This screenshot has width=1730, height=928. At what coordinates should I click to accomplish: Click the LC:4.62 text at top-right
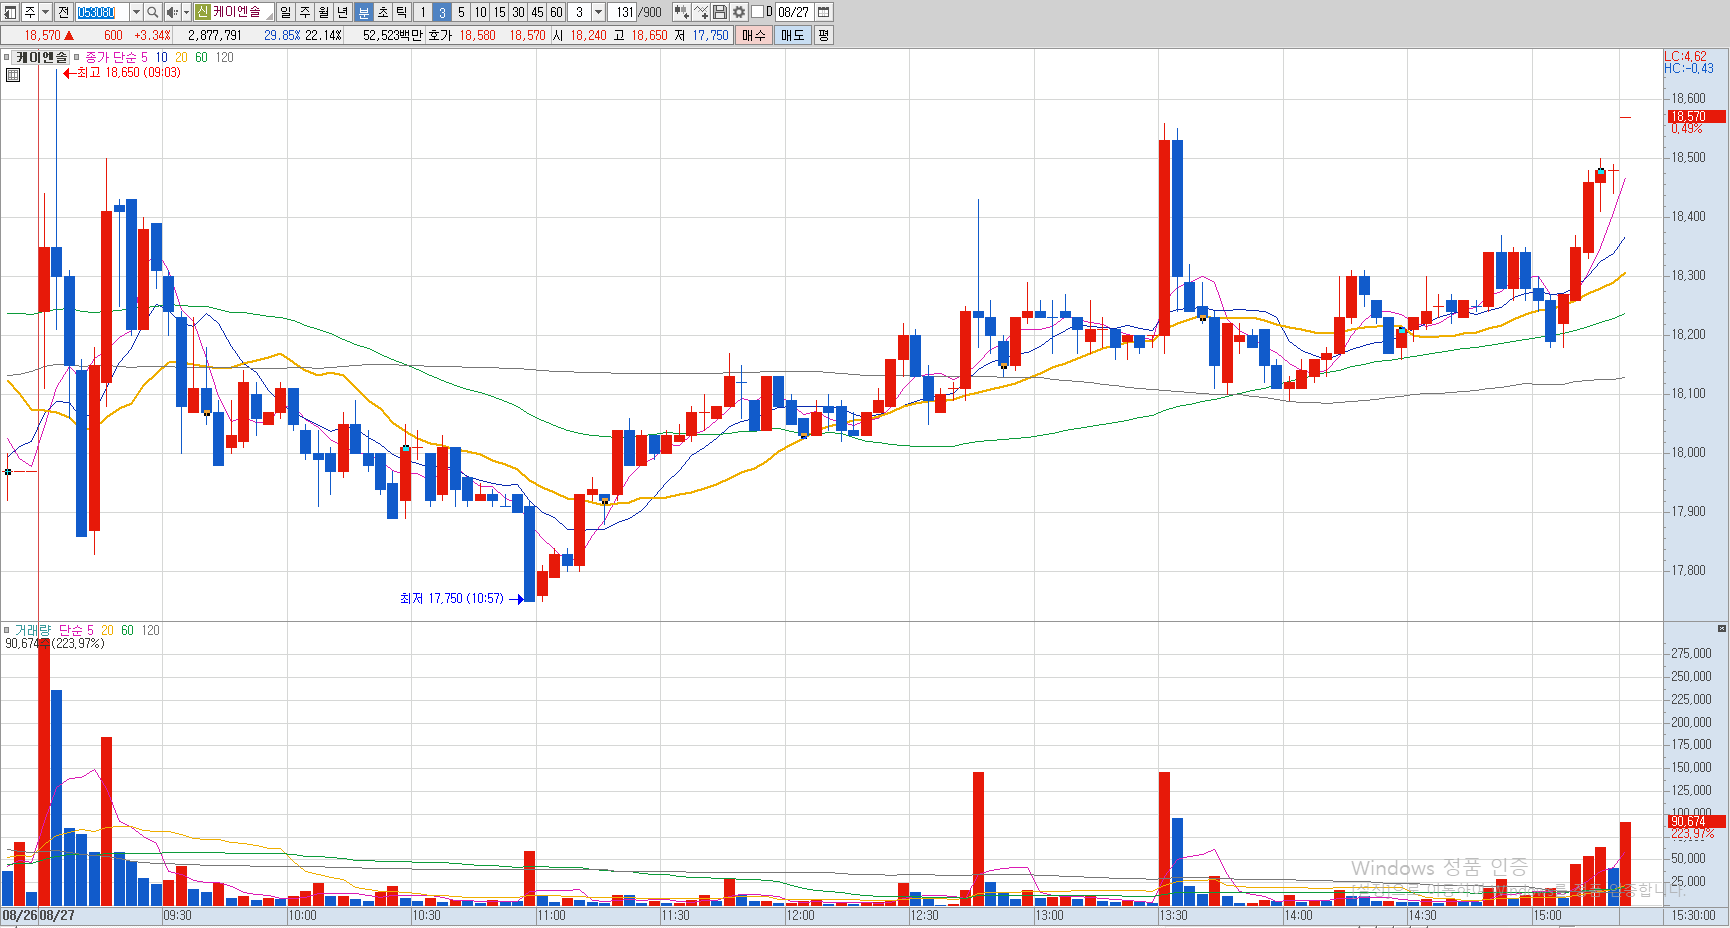point(1686,57)
